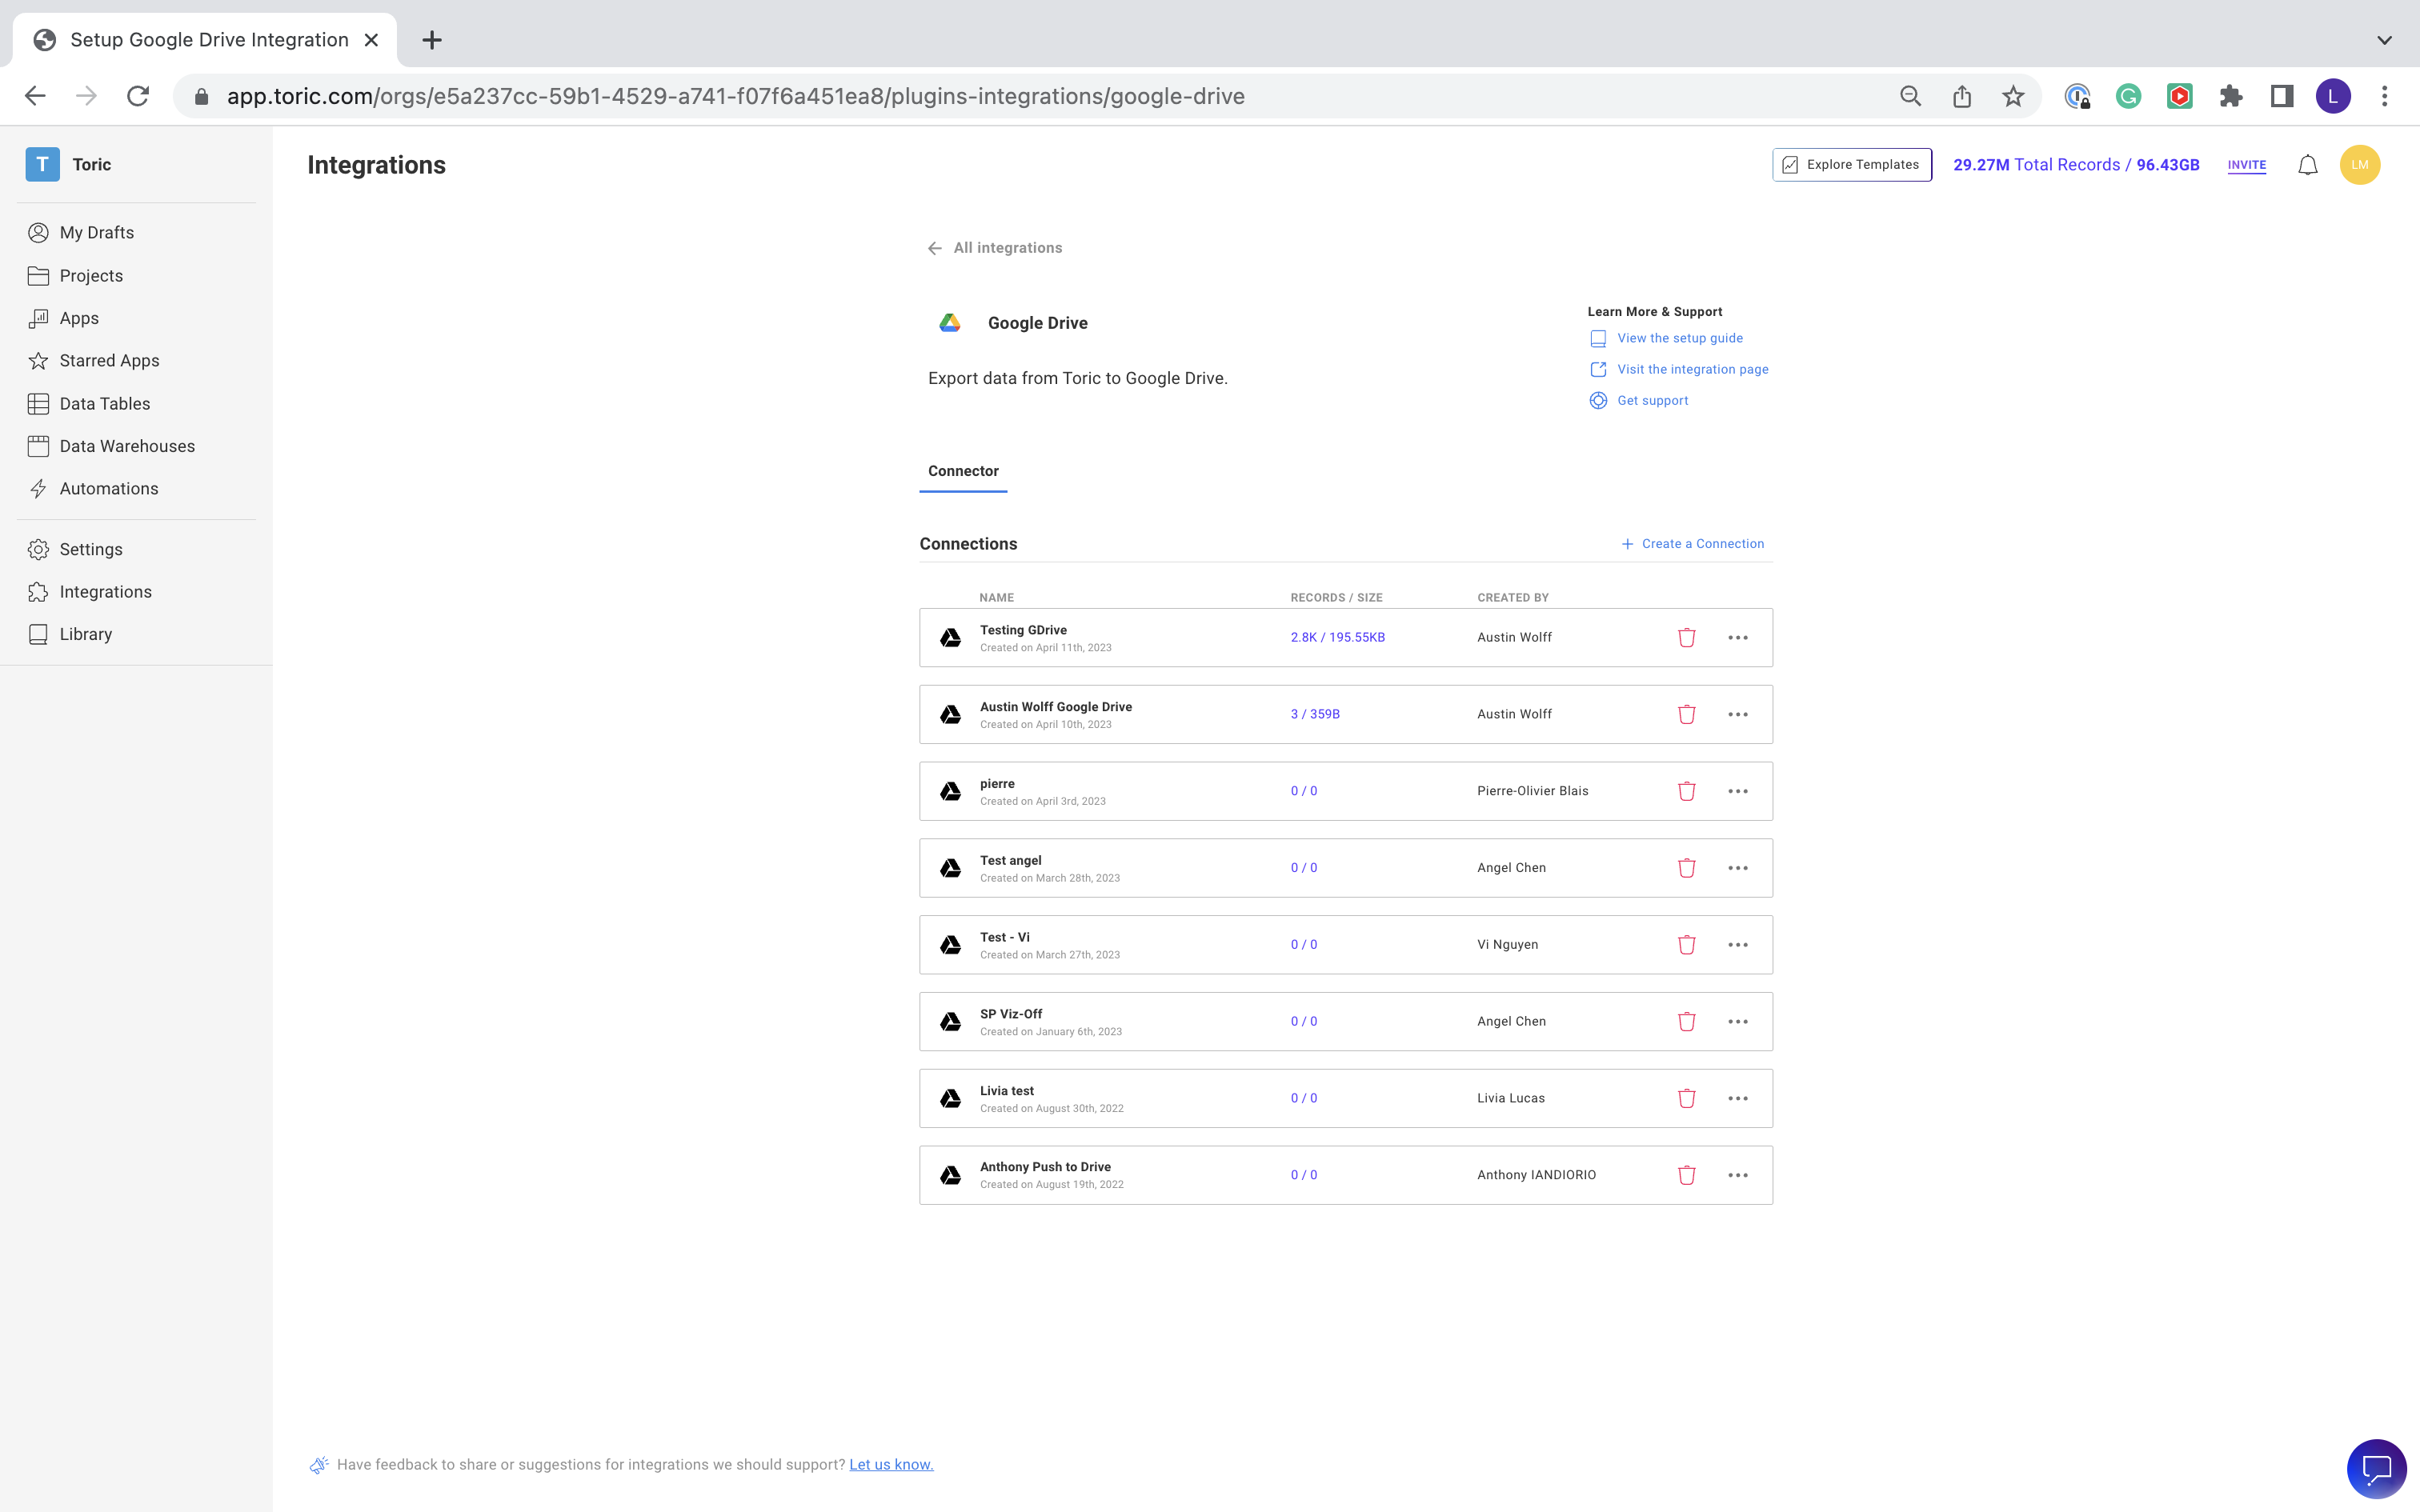2420x1512 pixels.
Task: Open Chrome profile L avatar
Action: pyautogui.click(x=2332, y=96)
